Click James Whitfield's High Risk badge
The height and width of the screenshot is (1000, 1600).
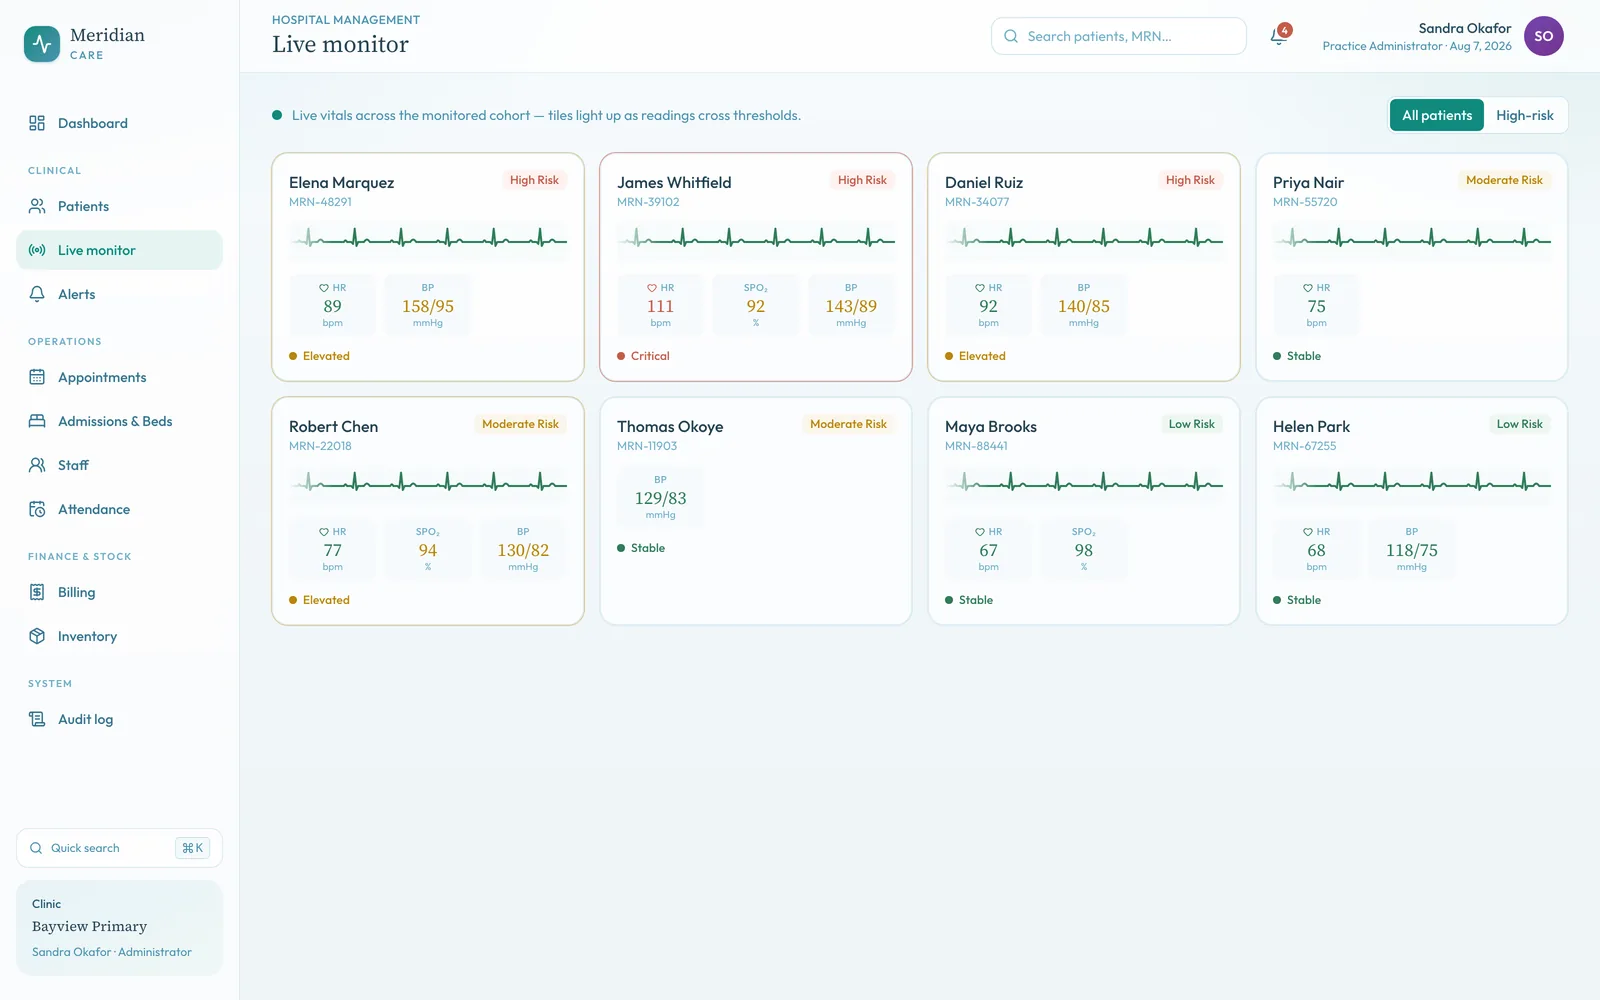tap(862, 180)
